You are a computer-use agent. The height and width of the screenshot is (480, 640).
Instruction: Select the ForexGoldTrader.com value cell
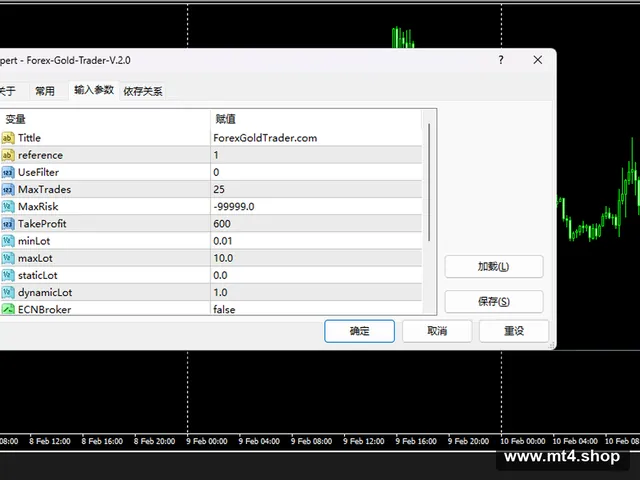click(316, 138)
